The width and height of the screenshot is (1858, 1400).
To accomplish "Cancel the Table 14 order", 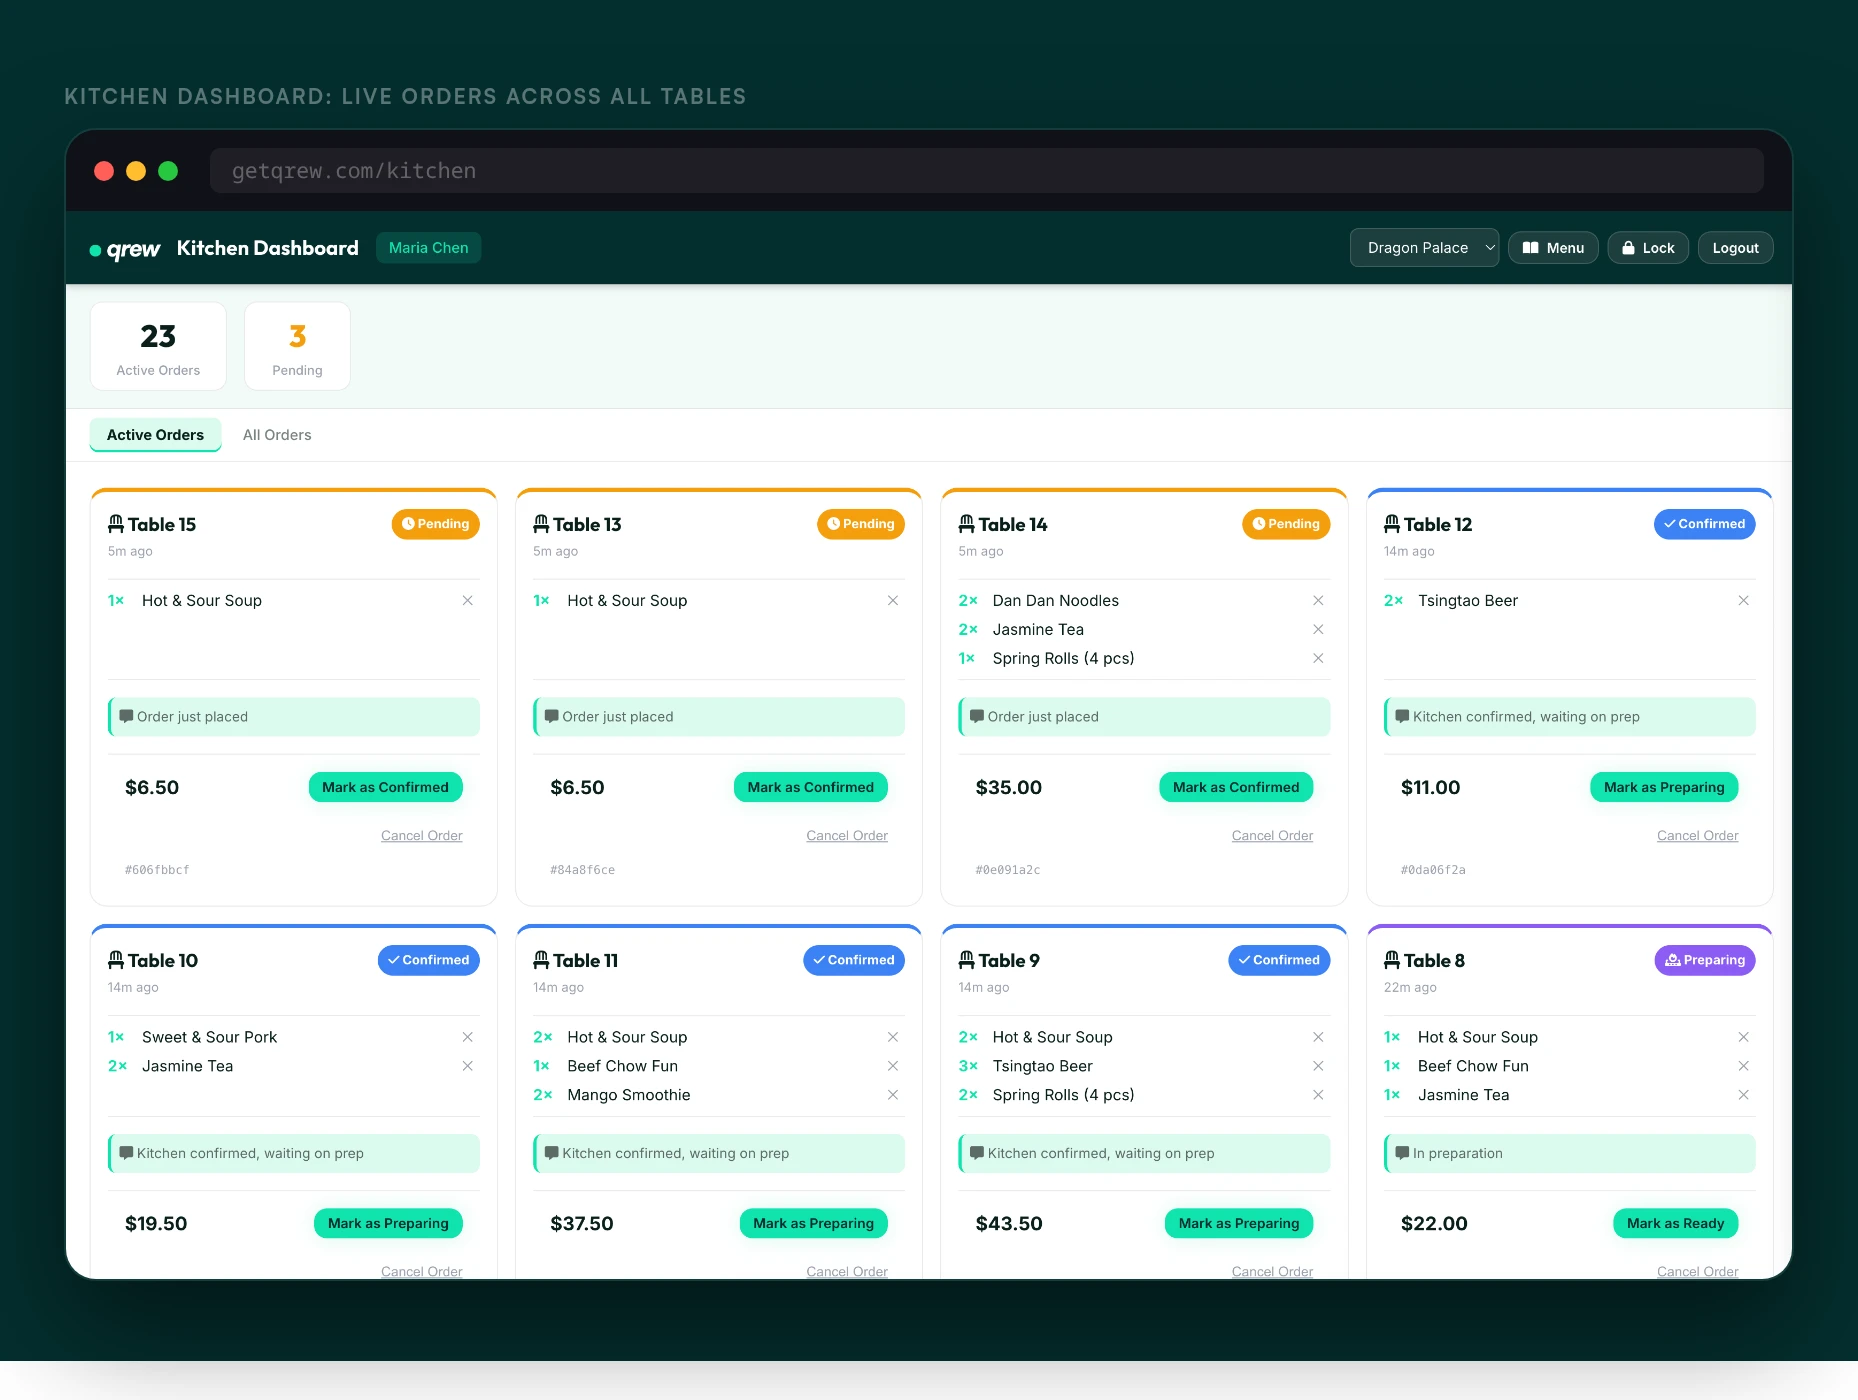I will pos(1272,836).
